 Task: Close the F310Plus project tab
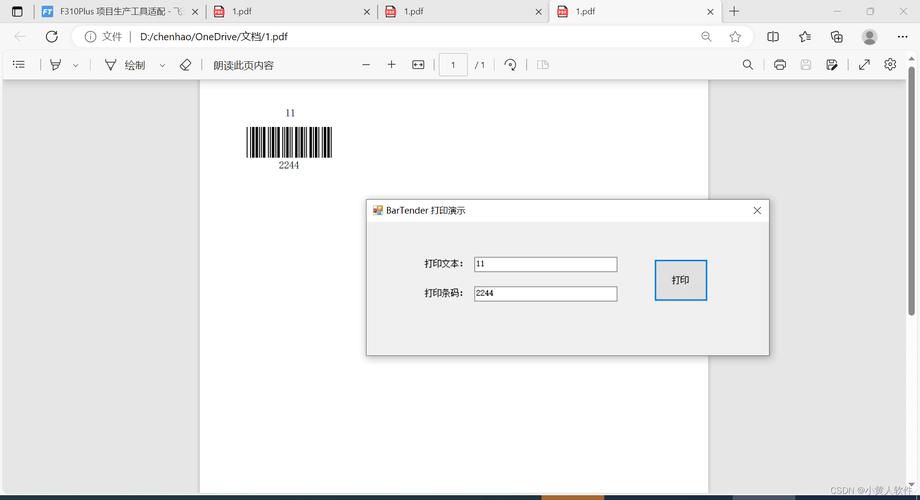pyautogui.click(x=195, y=12)
